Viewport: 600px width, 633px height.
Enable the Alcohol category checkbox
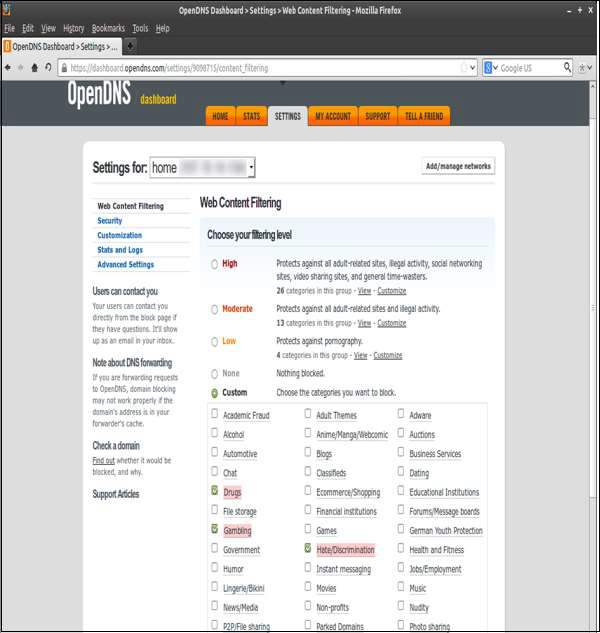(x=214, y=433)
